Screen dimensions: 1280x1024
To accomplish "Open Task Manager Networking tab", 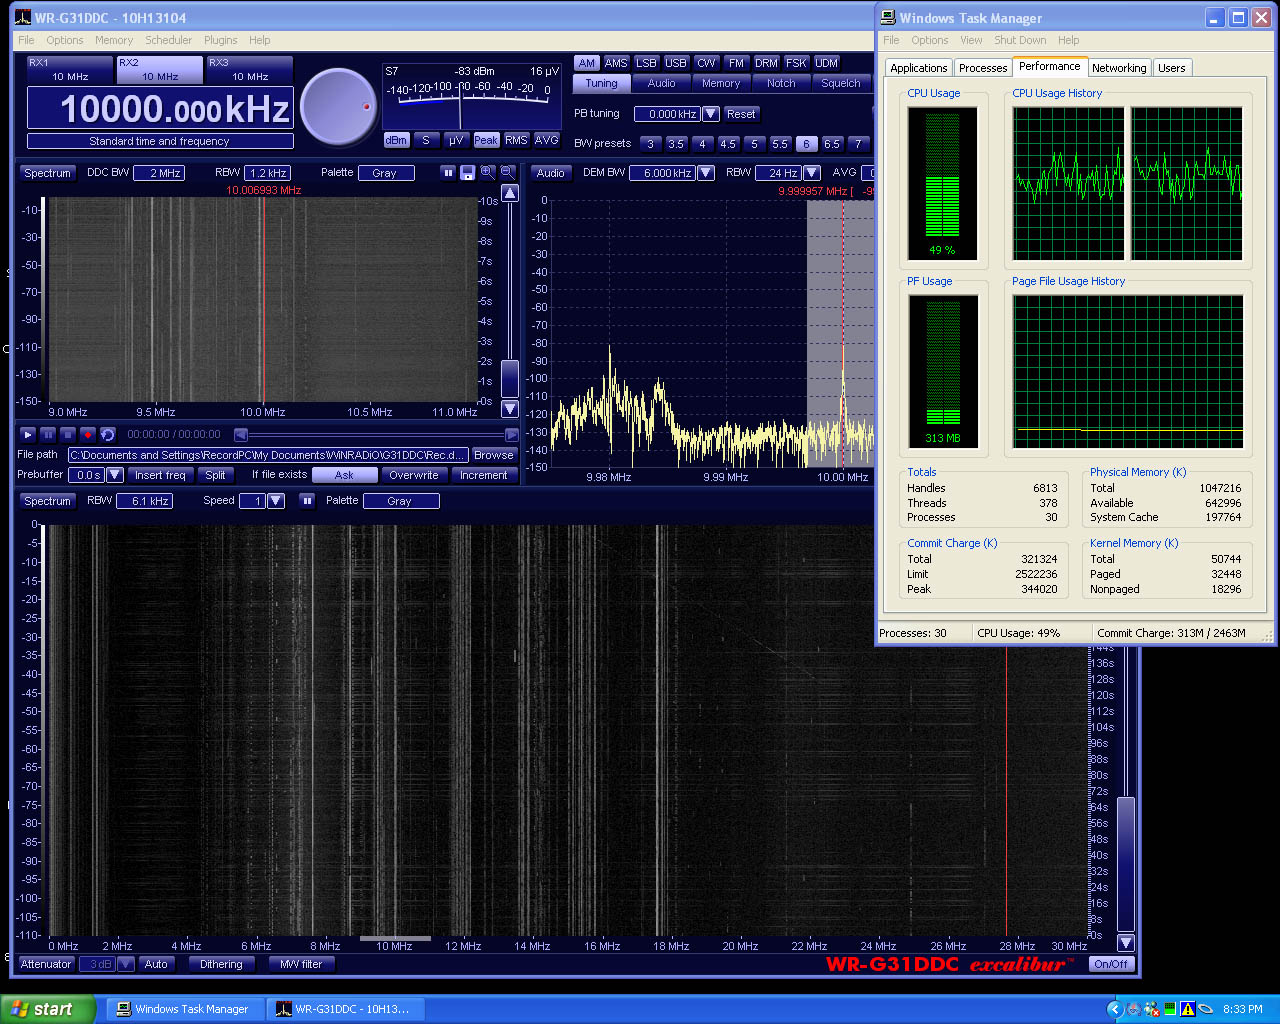I will pyautogui.click(x=1119, y=68).
